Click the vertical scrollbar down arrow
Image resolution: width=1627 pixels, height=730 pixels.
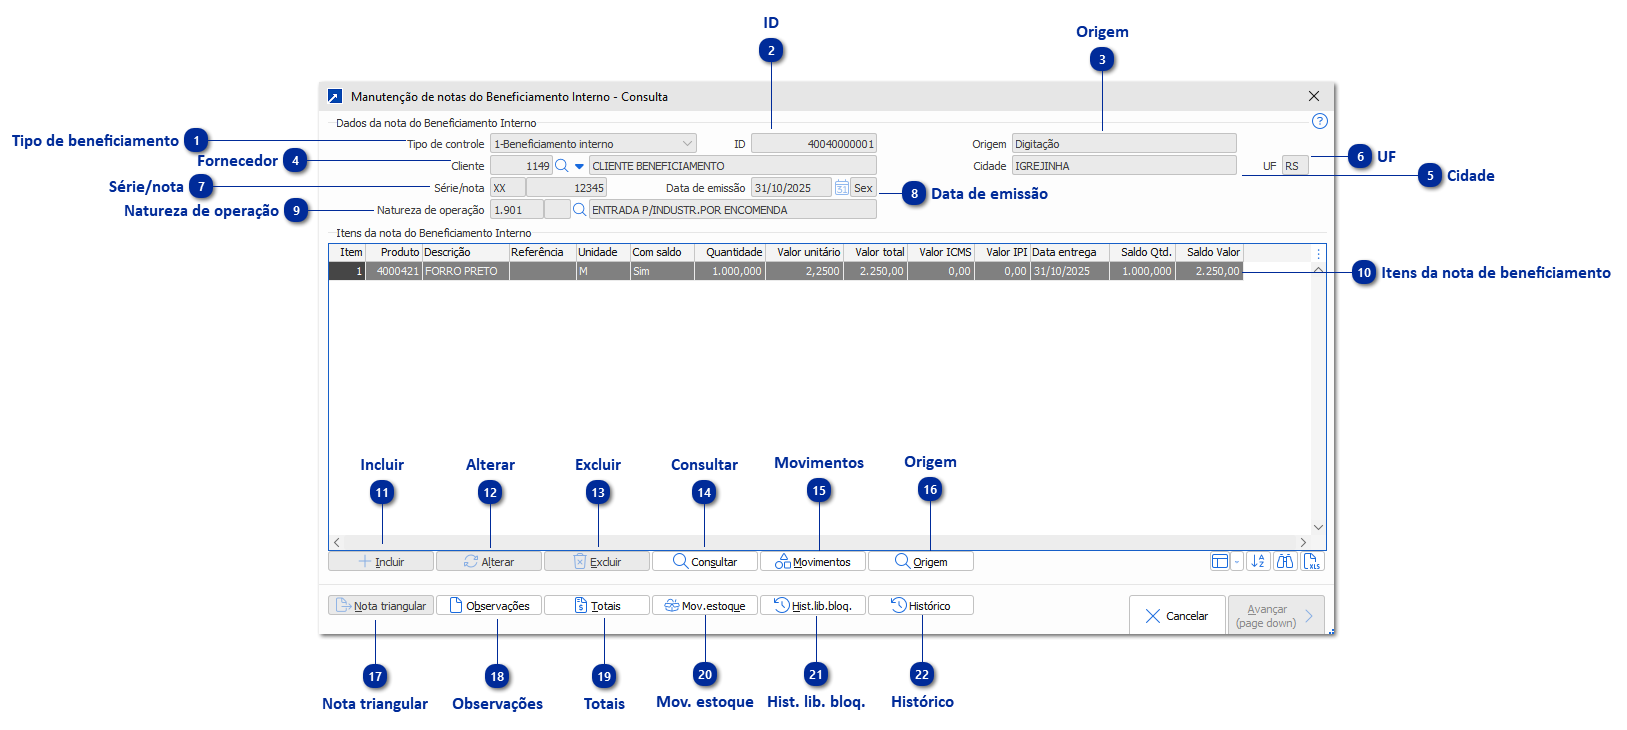(1318, 527)
